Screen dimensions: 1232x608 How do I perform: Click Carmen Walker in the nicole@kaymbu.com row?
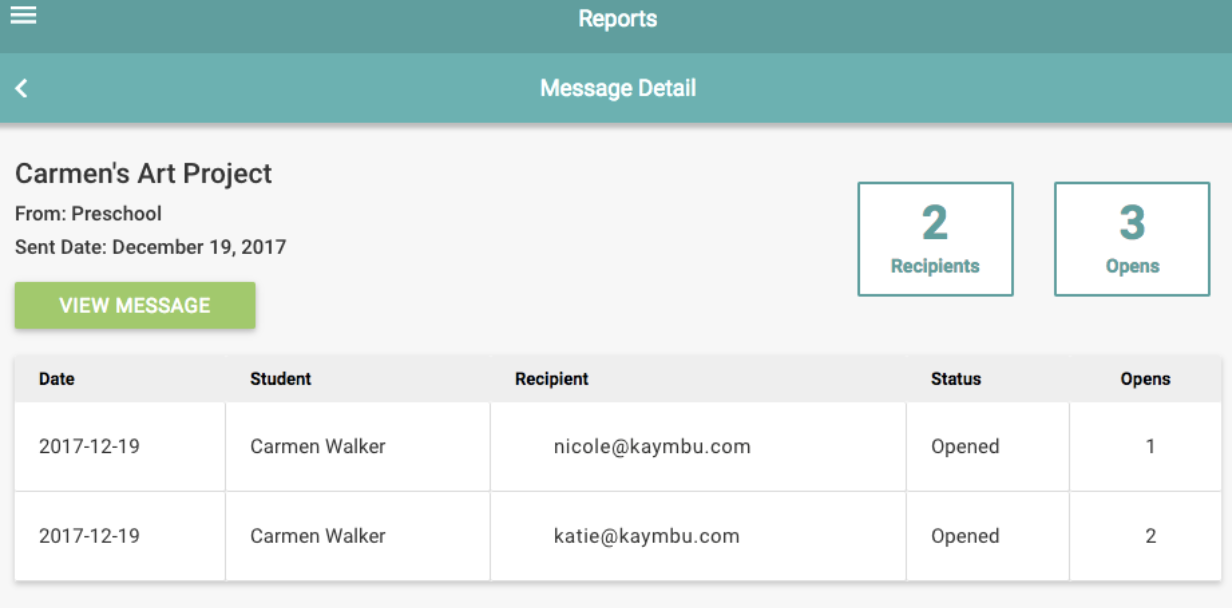click(317, 447)
